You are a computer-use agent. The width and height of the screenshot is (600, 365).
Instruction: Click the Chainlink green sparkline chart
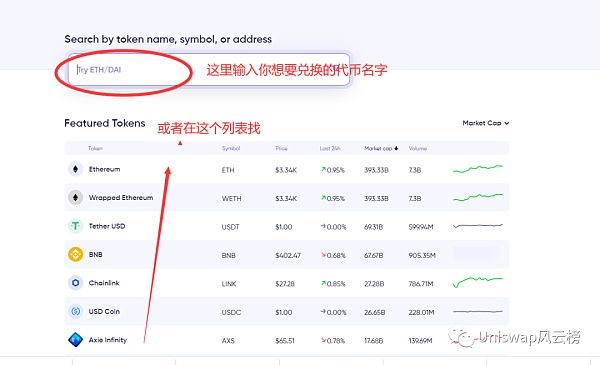pos(478,282)
